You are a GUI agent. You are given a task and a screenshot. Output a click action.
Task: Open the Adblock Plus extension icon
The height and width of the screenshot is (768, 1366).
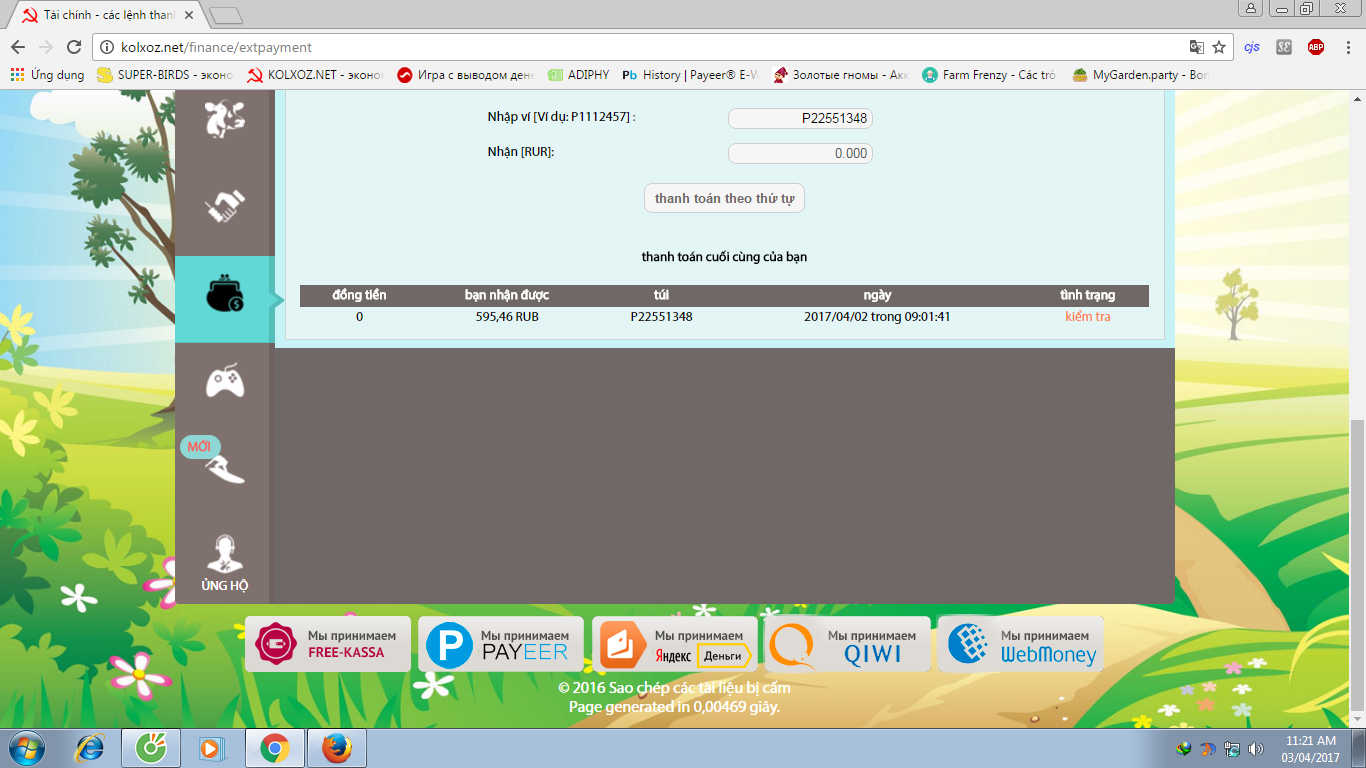[1316, 47]
